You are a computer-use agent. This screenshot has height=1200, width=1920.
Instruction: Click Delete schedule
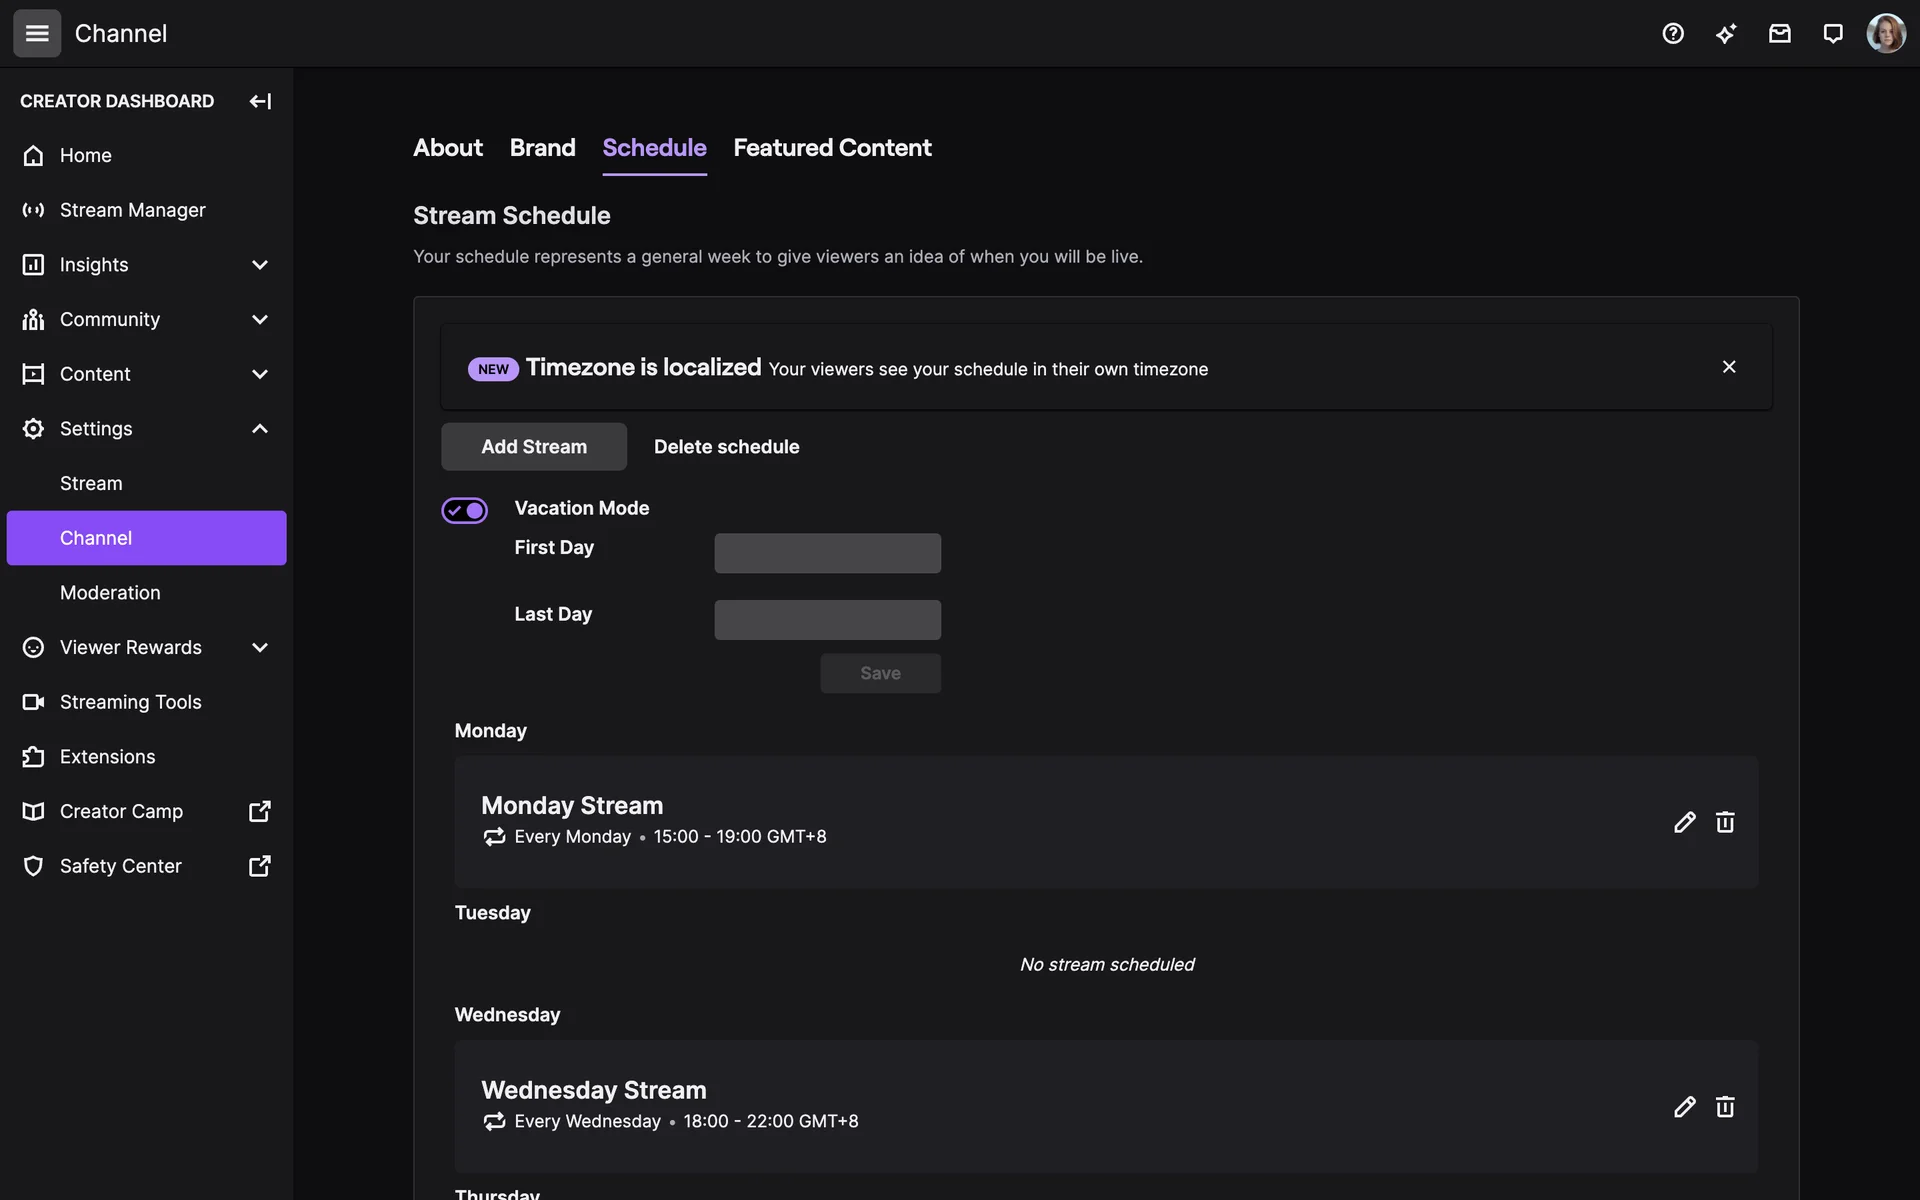(x=726, y=447)
